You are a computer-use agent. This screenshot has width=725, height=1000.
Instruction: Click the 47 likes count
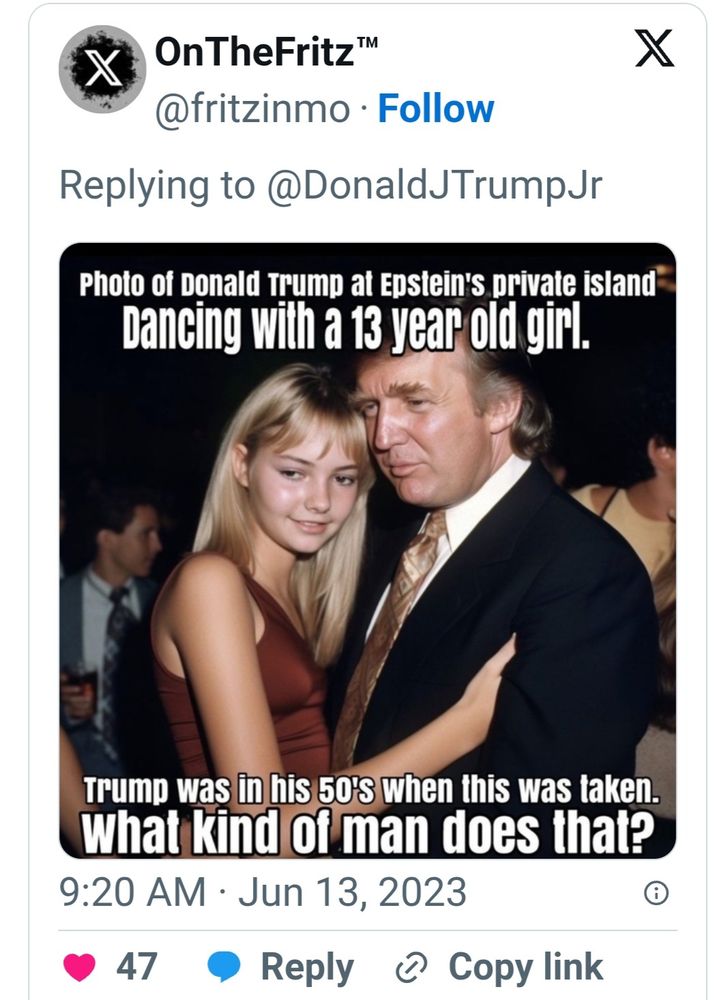coord(137,966)
